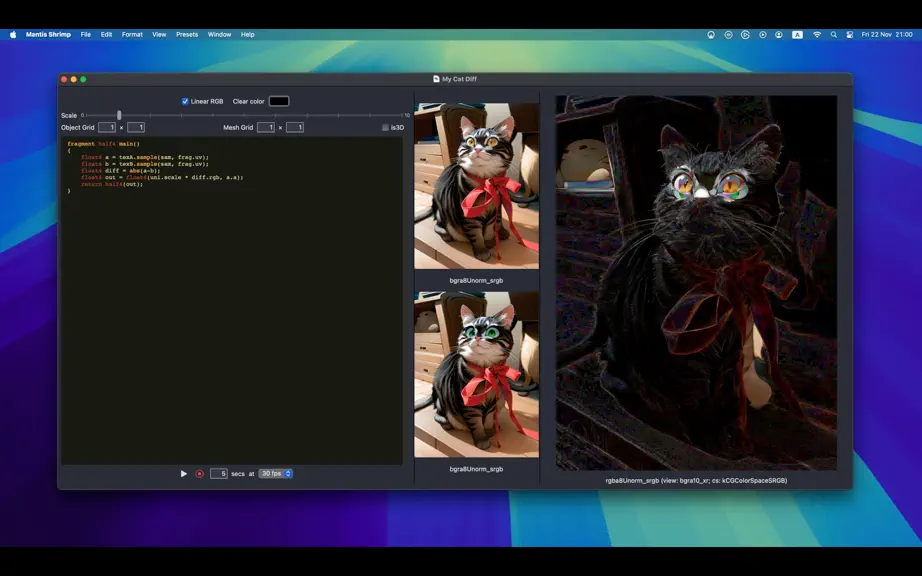Click the bgra8Unorm_srgb label under the bottom texture
The width and height of the screenshot is (922, 576).
click(x=476, y=469)
